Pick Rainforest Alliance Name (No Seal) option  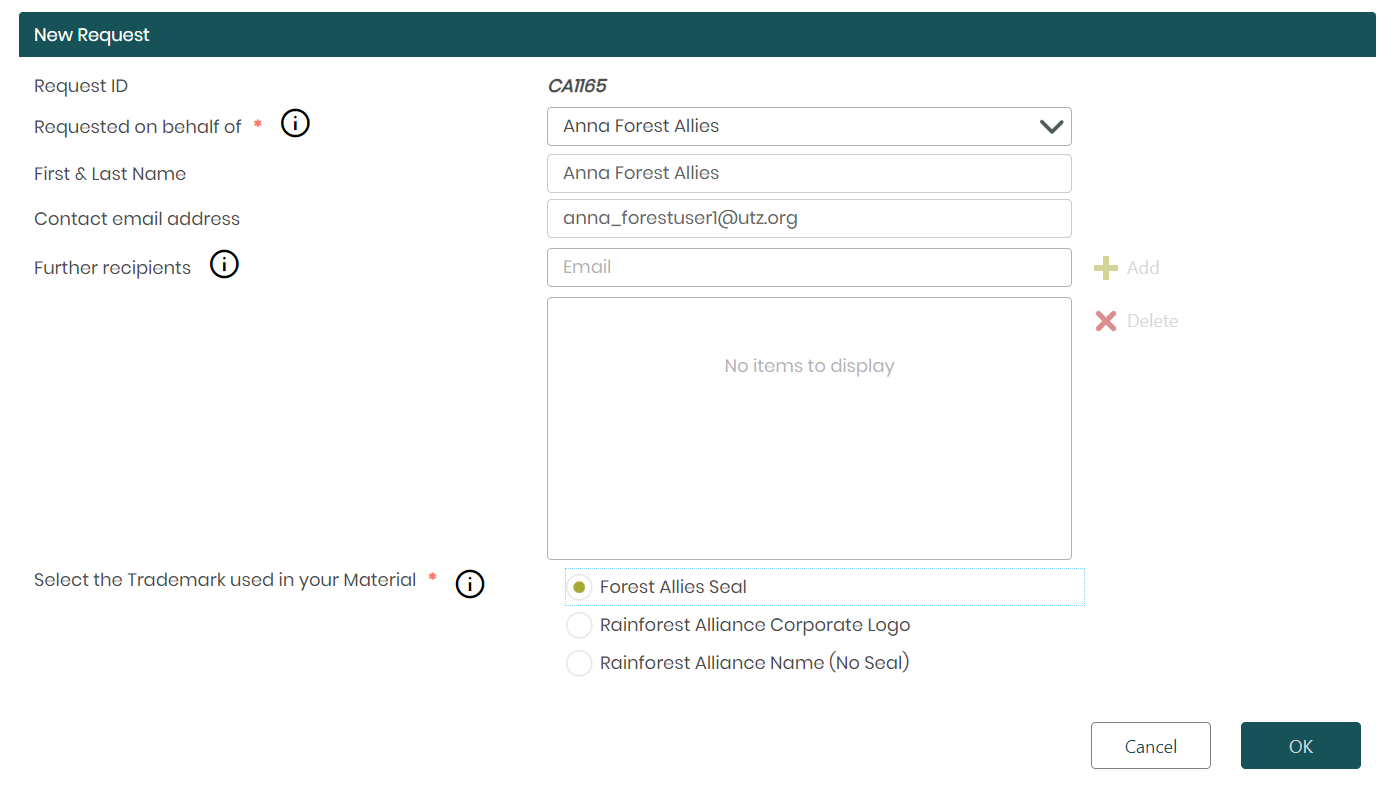pyautogui.click(x=579, y=663)
